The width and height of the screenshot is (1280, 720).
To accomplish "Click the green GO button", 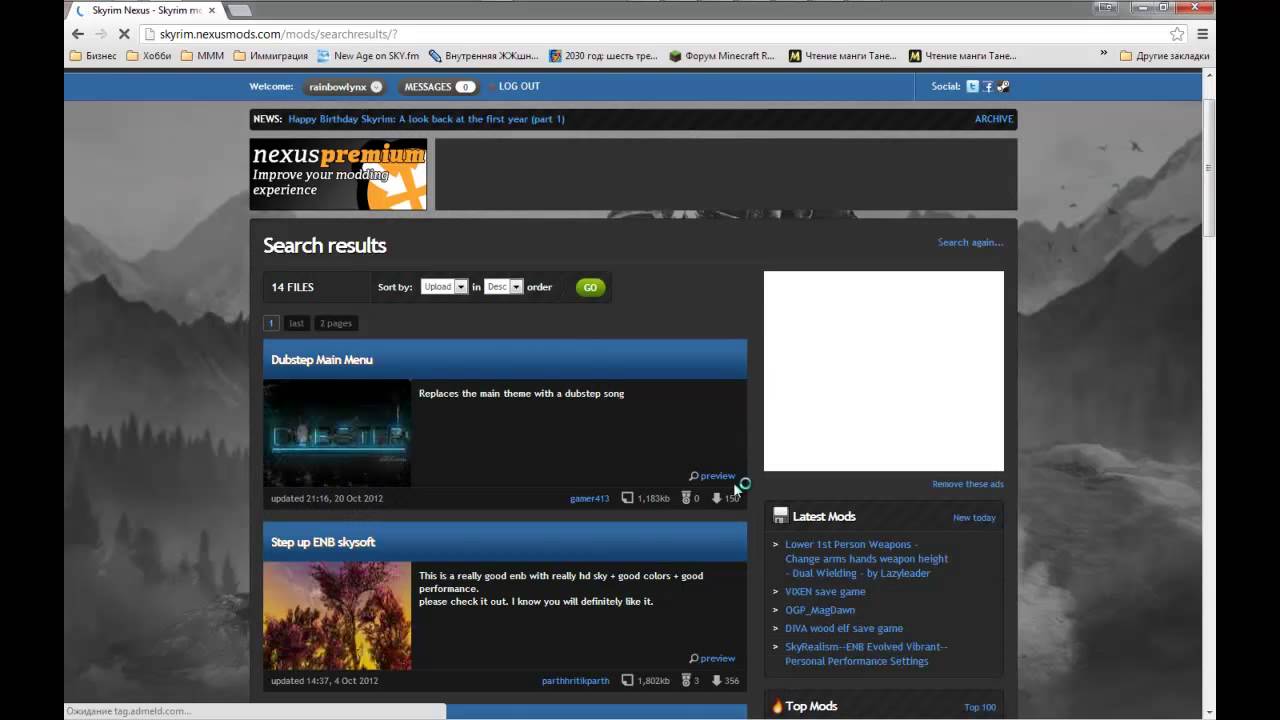I will click(590, 287).
